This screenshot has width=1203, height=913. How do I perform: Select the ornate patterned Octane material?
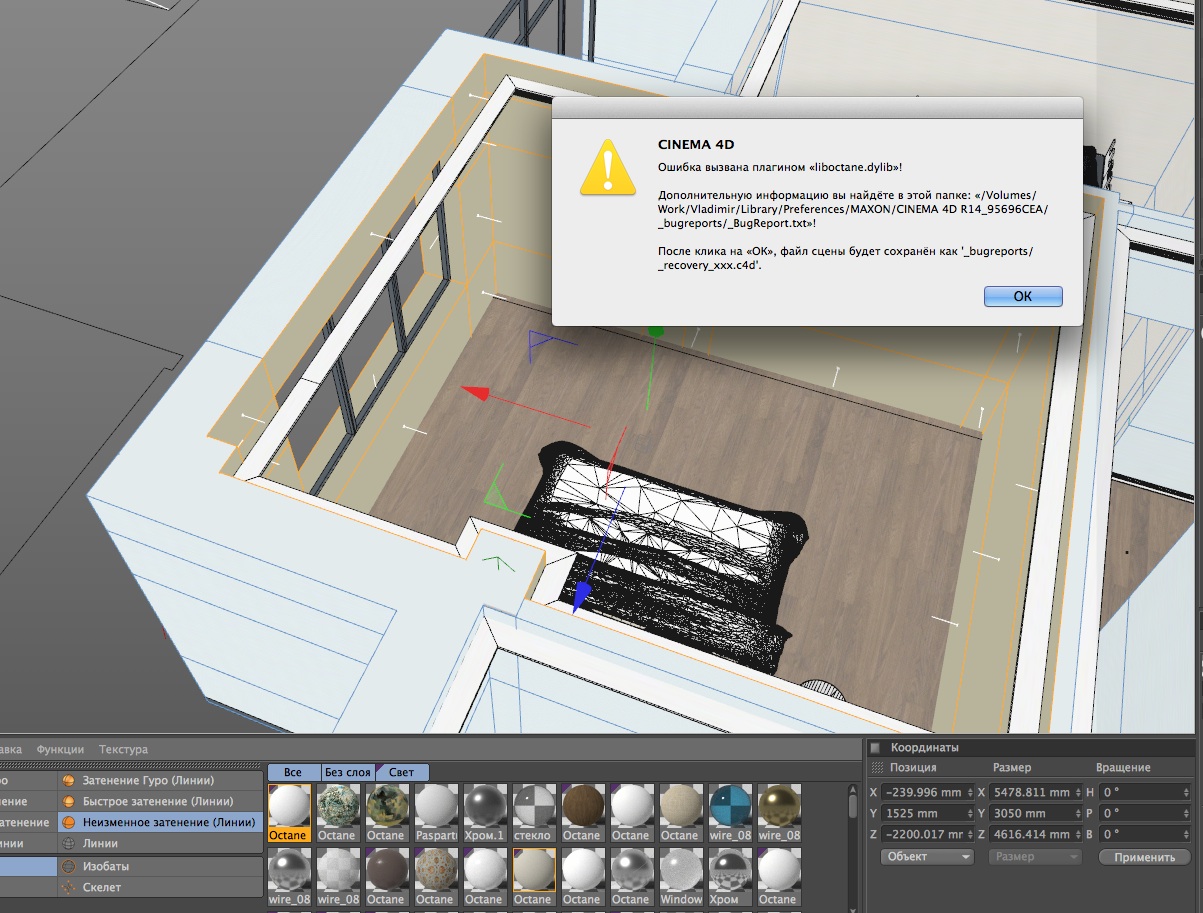point(435,877)
